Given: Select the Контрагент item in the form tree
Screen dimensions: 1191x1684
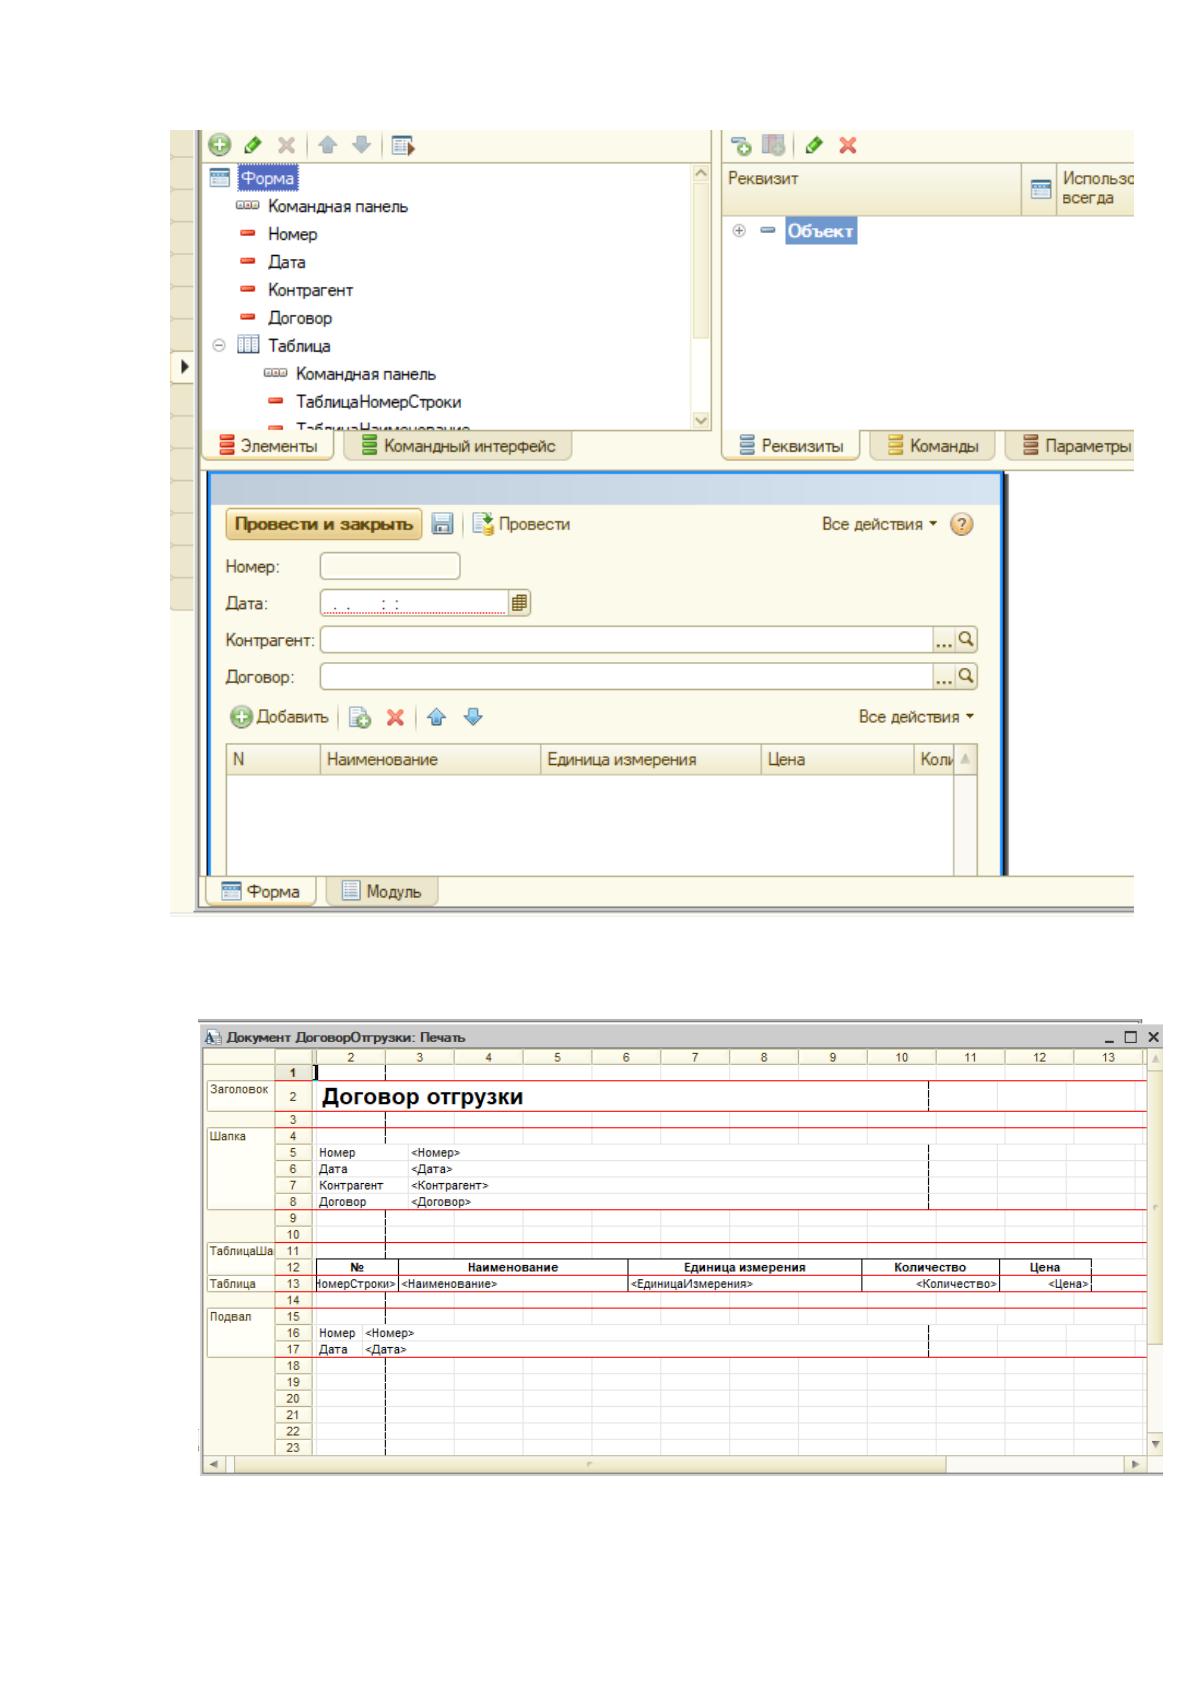Looking at the screenshot, I should pos(310,290).
